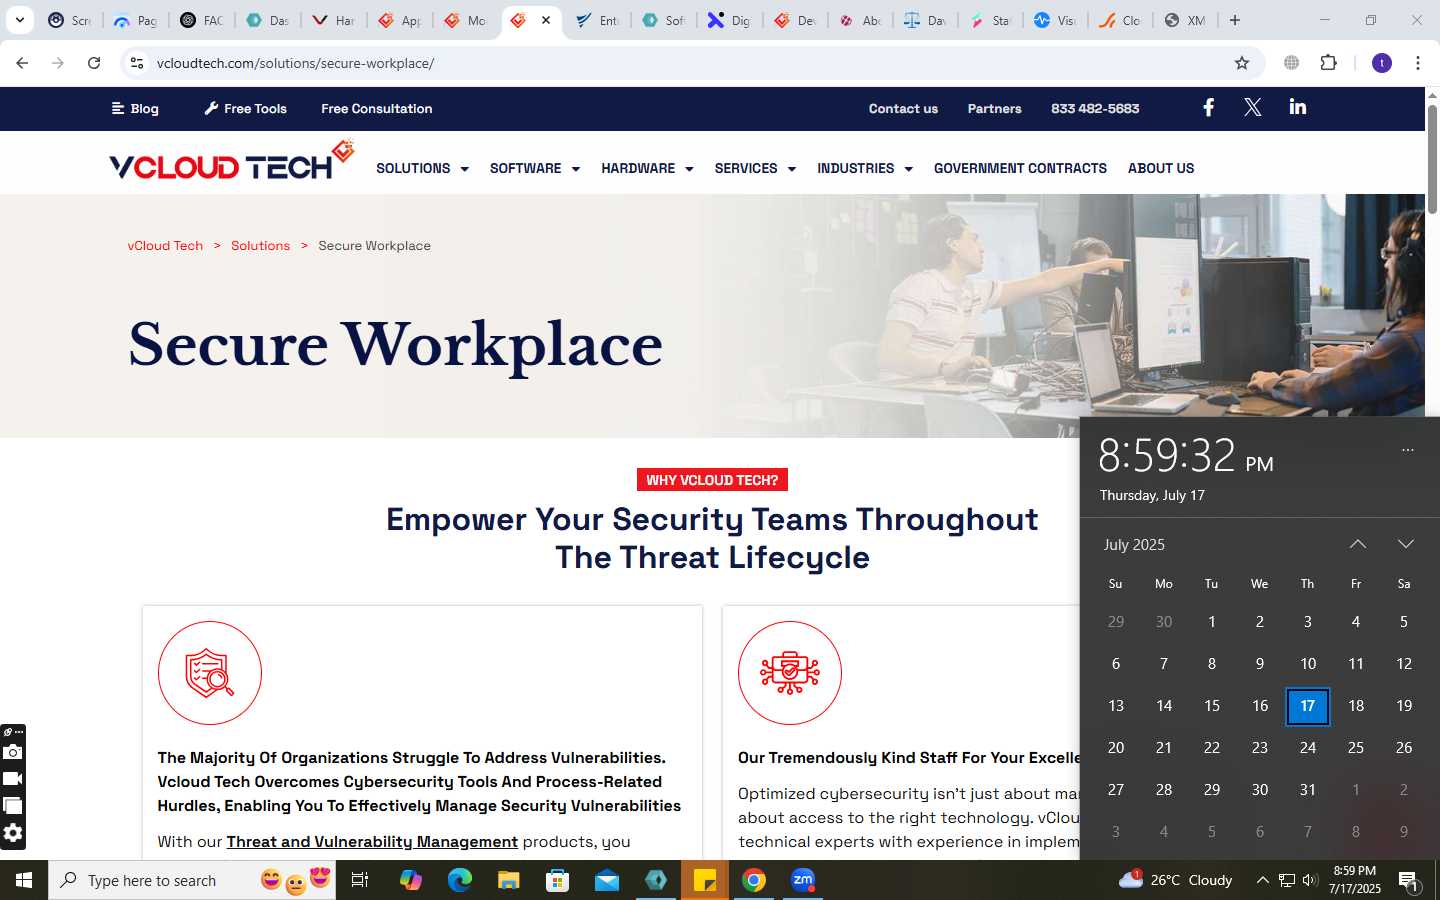The height and width of the screenshot is (900, 1440).
Task: Open the vCloud Tech Facebook page icon
Action: [x=1208, y=108]
